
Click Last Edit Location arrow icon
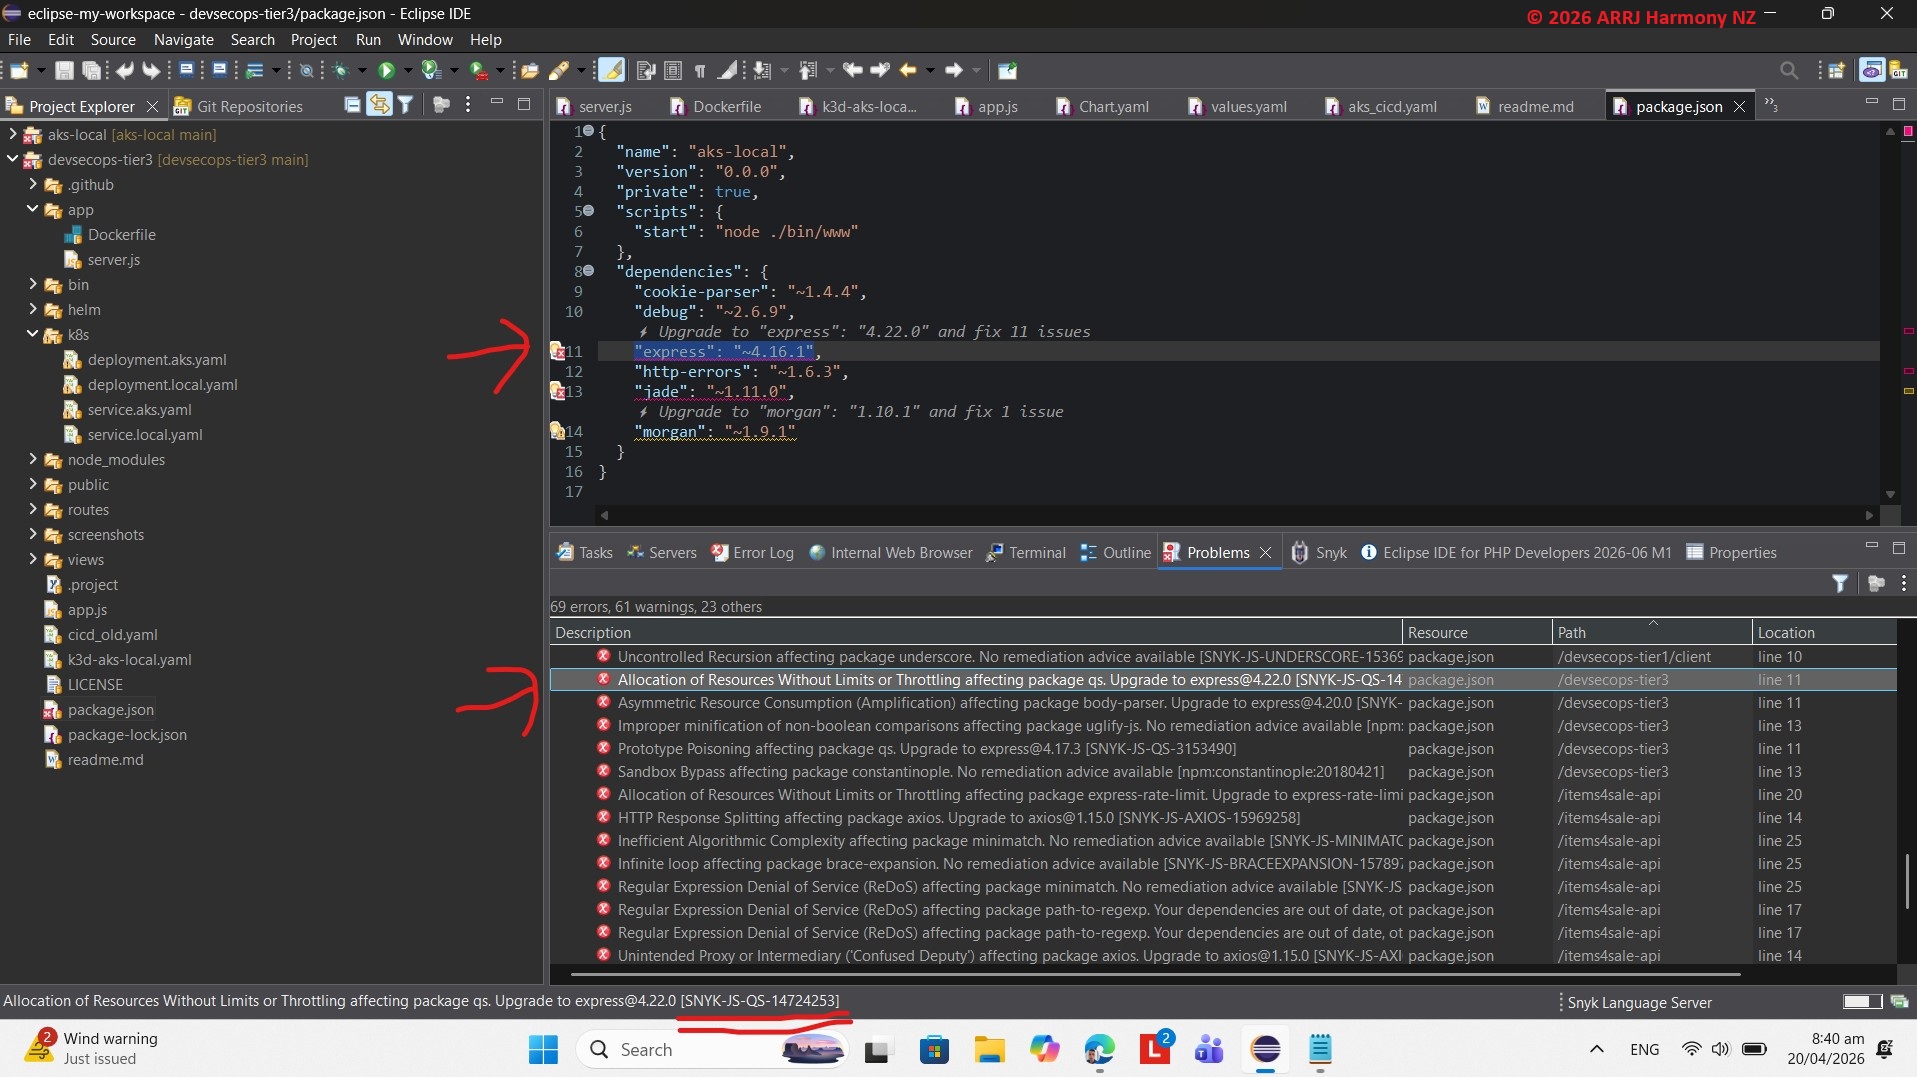point(851,70)
